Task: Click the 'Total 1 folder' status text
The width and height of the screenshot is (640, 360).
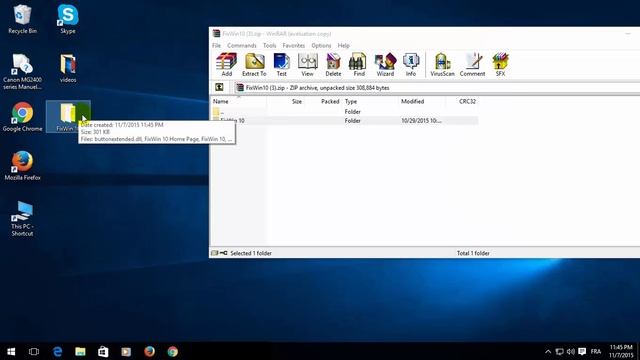Action: click(473, 253)
